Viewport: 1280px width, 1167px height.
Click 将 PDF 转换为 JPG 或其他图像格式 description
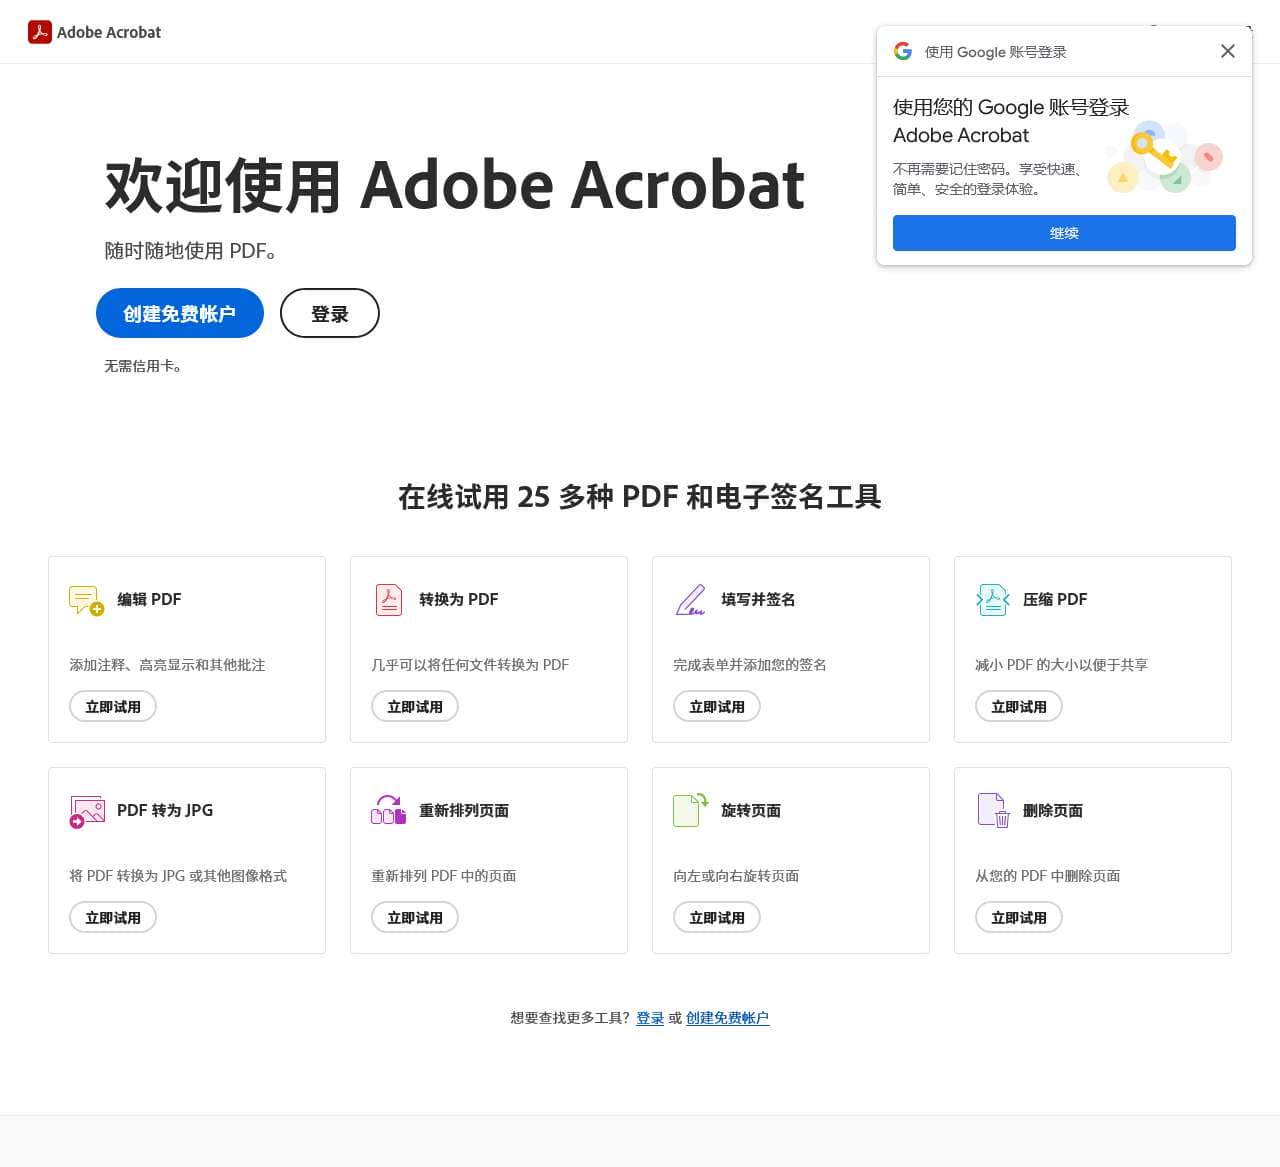tap(178, 876)
